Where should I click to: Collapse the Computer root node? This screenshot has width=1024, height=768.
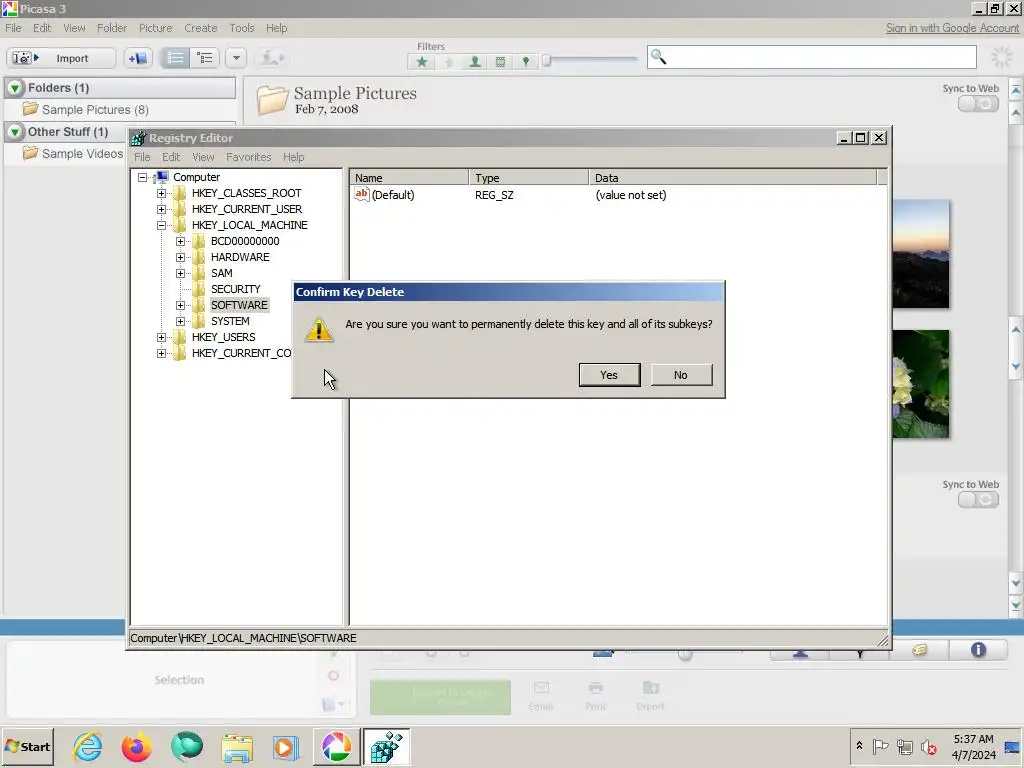[142, 177]
